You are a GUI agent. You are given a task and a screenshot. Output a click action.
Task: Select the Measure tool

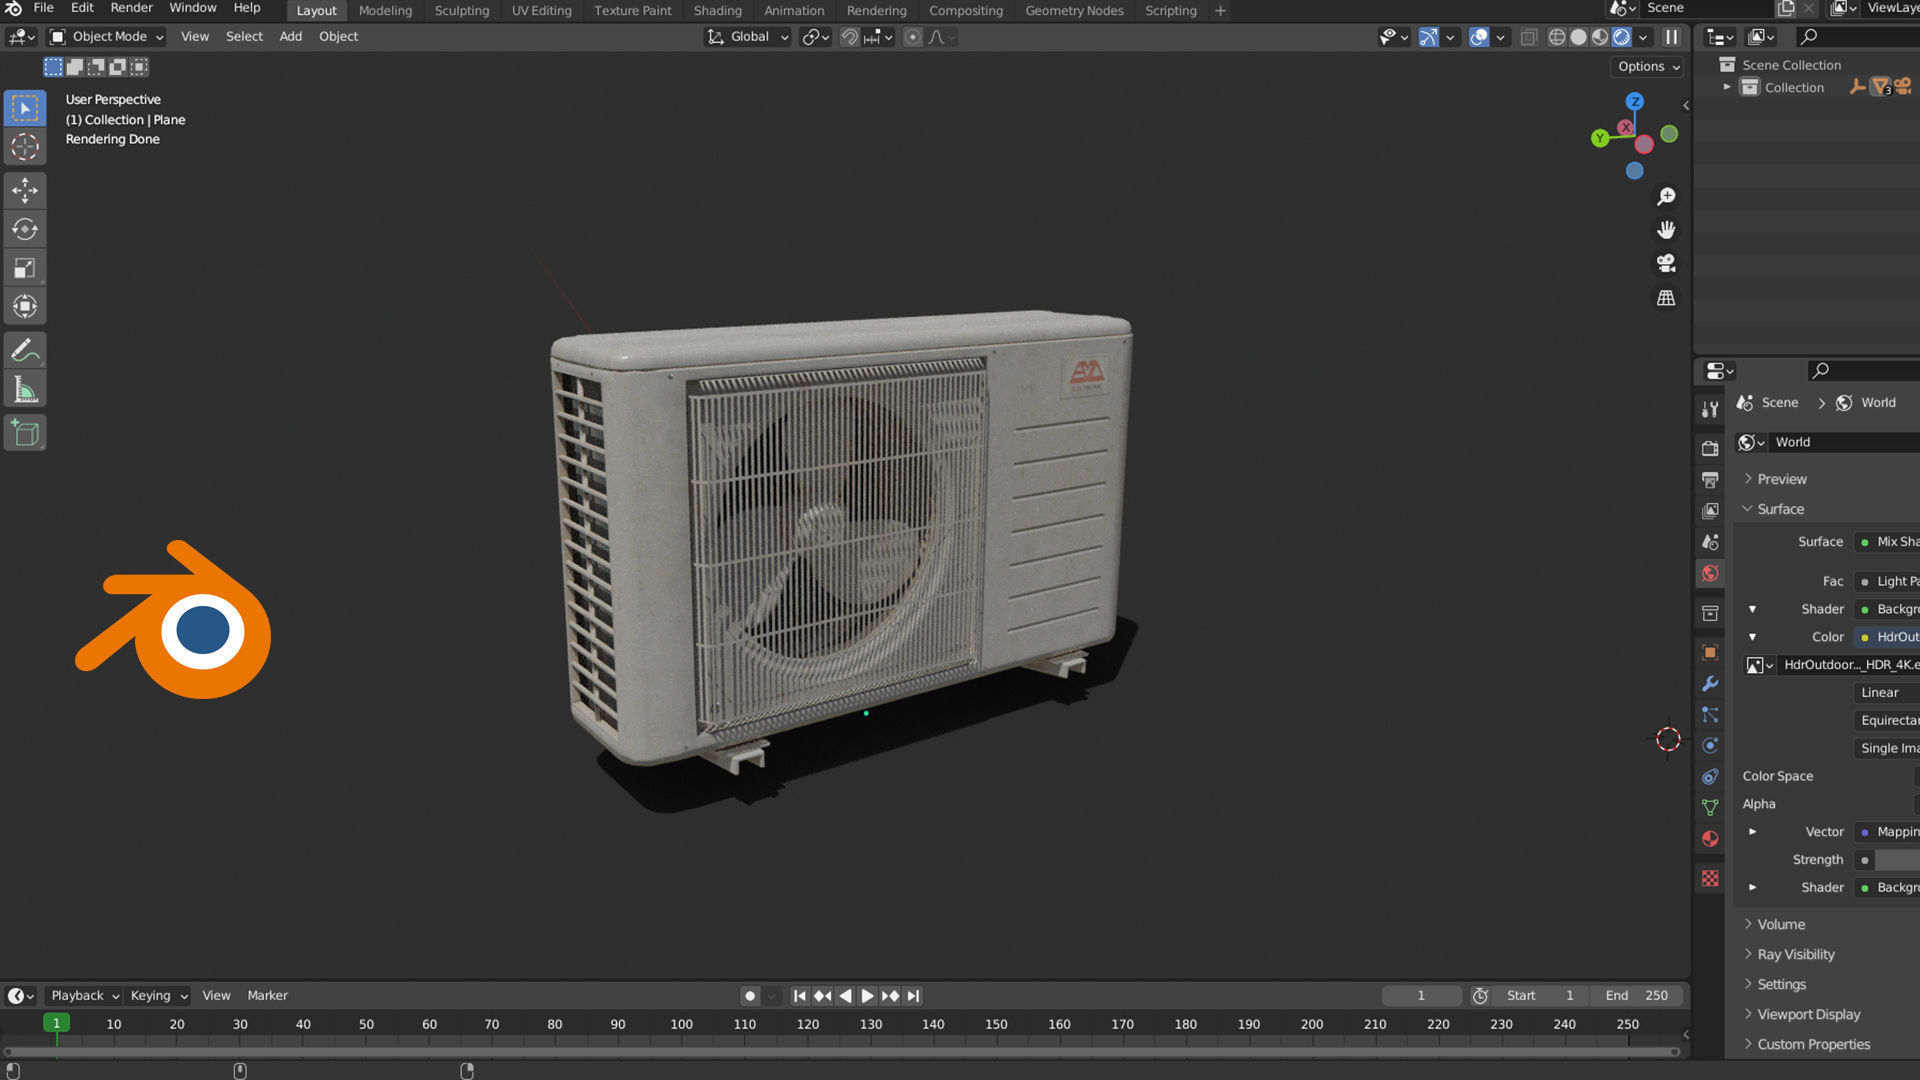(x=24, y=387)
